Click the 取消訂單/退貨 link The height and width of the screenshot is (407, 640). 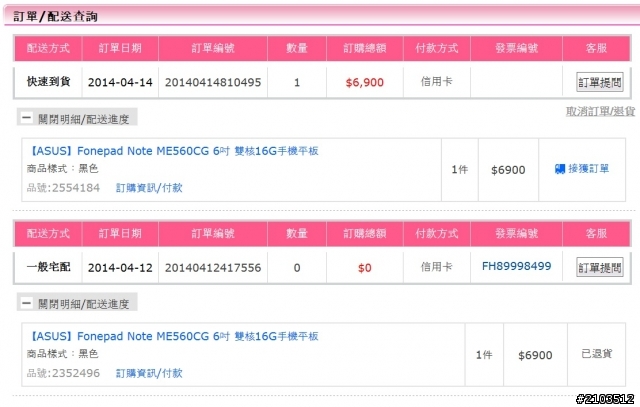click(x=600, y=111)
